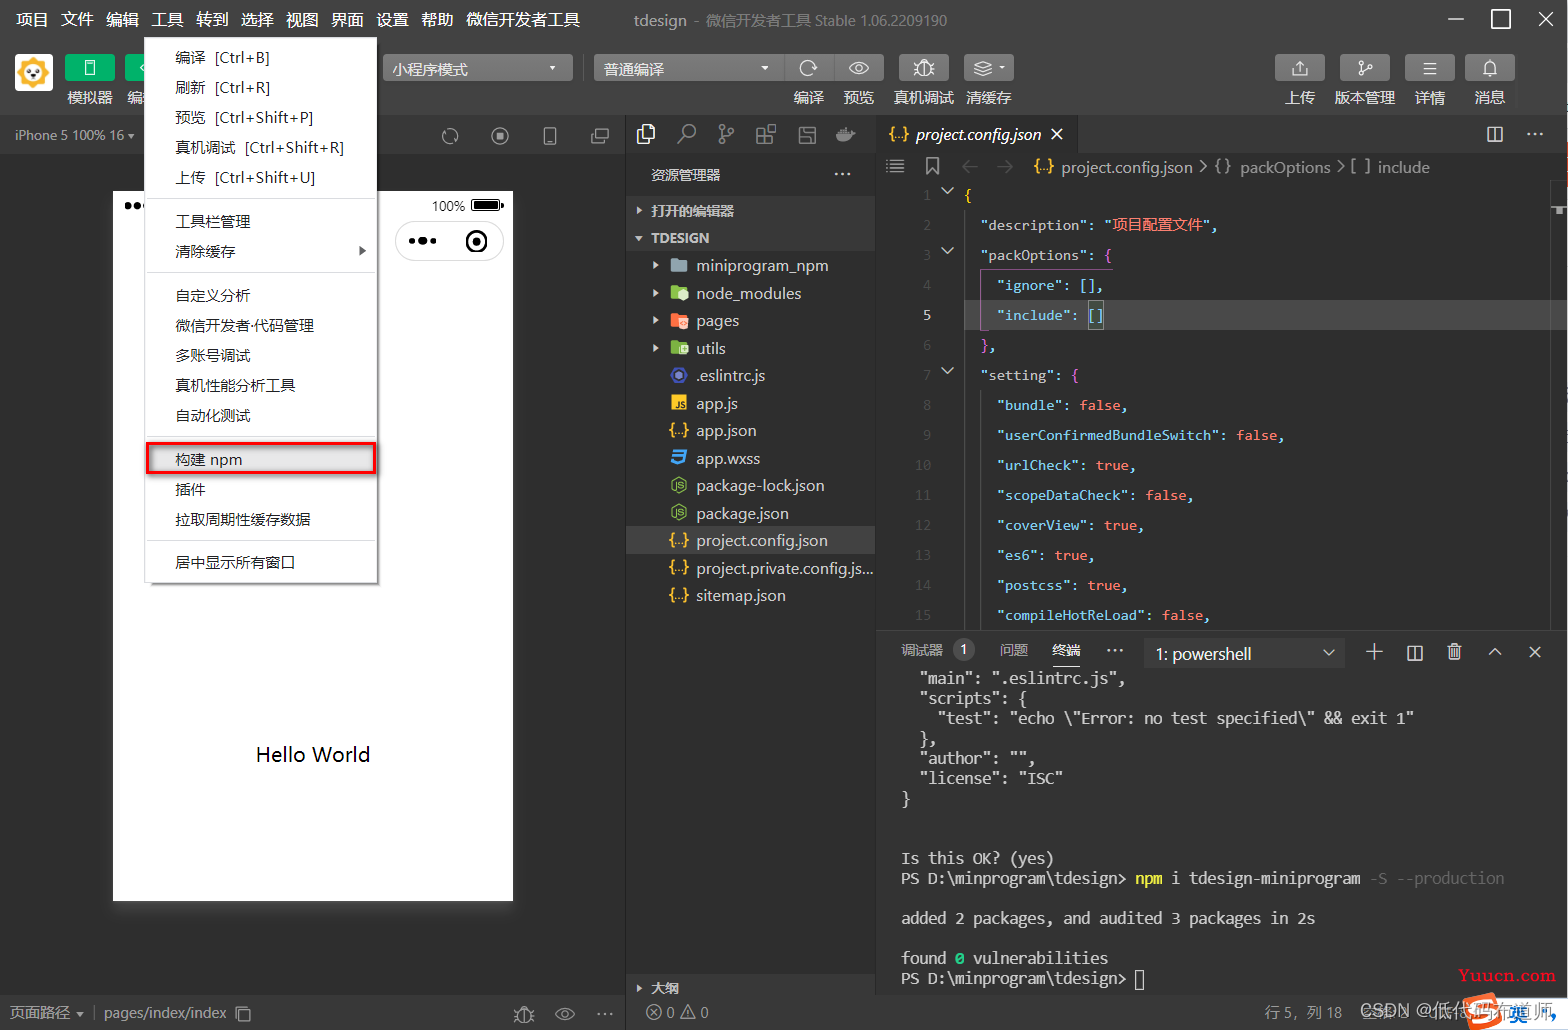Click the bug icon in the bottom status bar
This screenshot has height=1030, width=1568.
pyautogui.click(x=524, y=1014)
